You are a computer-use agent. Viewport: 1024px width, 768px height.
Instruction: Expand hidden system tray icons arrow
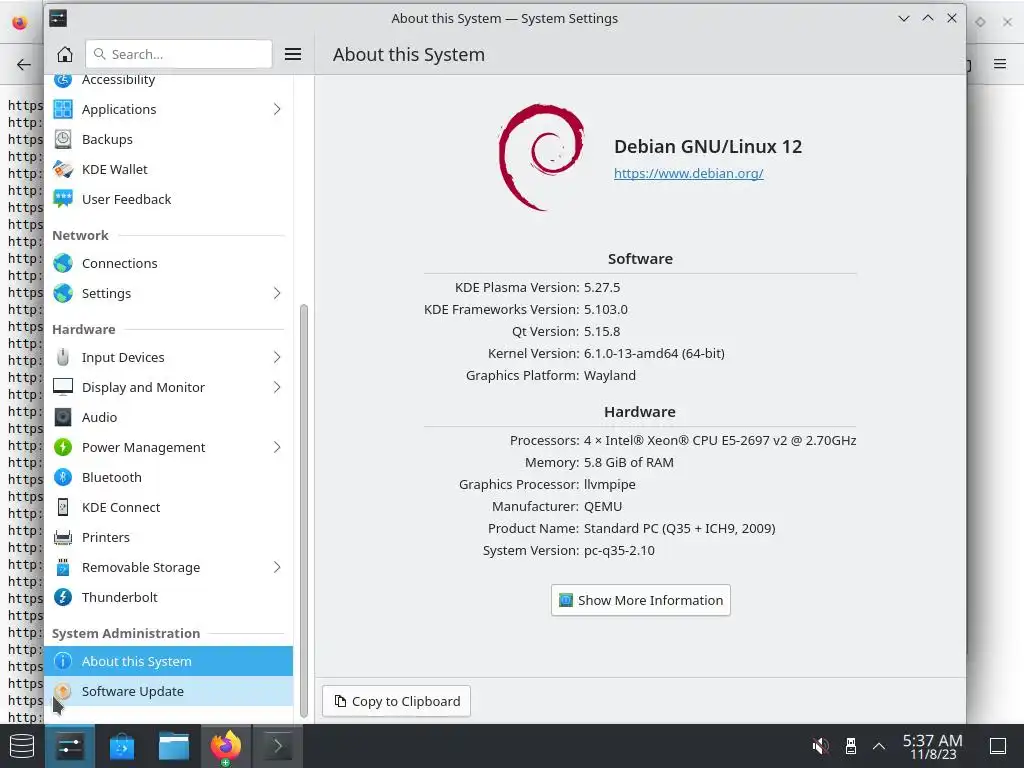click(x=879, y=746)
